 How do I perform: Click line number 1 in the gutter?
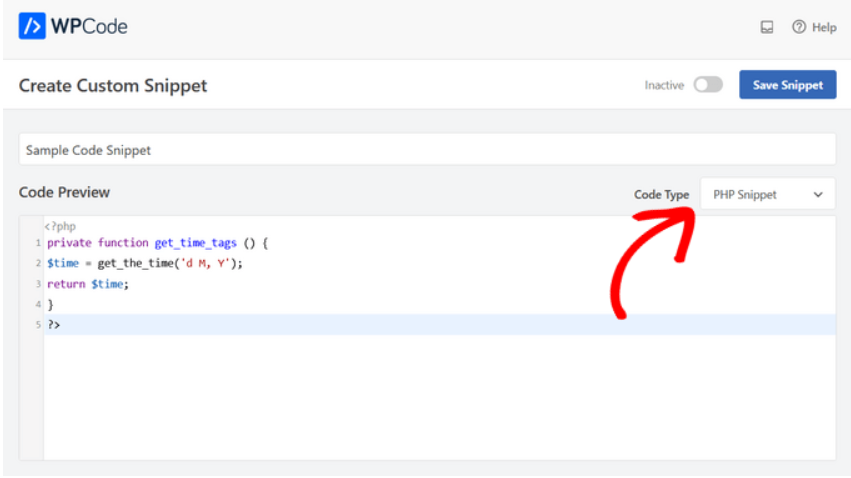coord(38,243)
